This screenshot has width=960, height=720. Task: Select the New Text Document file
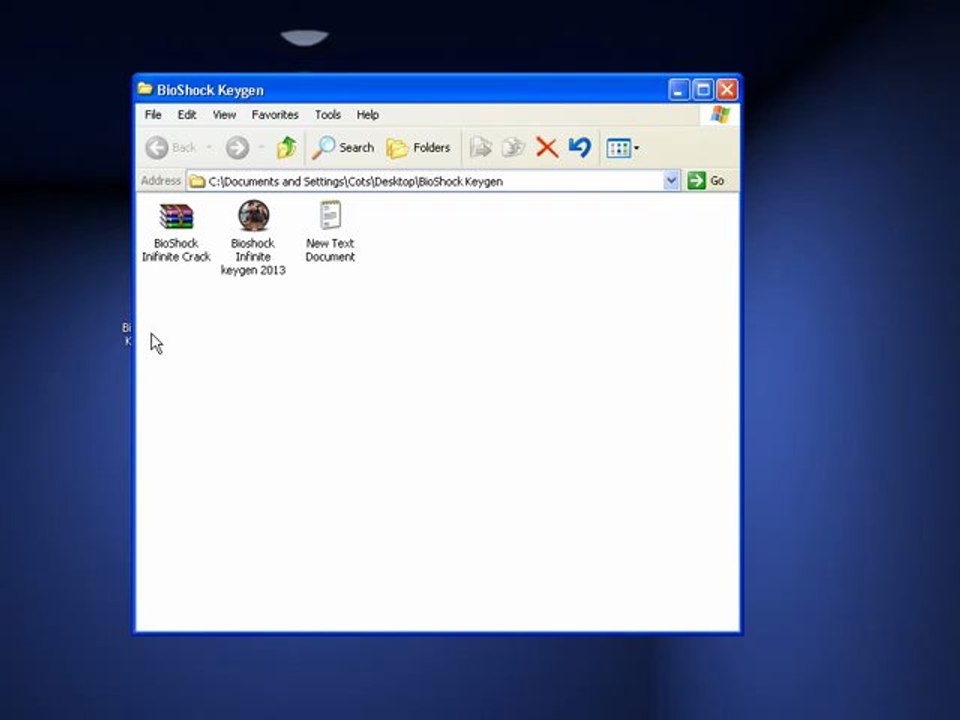(330, 231)
